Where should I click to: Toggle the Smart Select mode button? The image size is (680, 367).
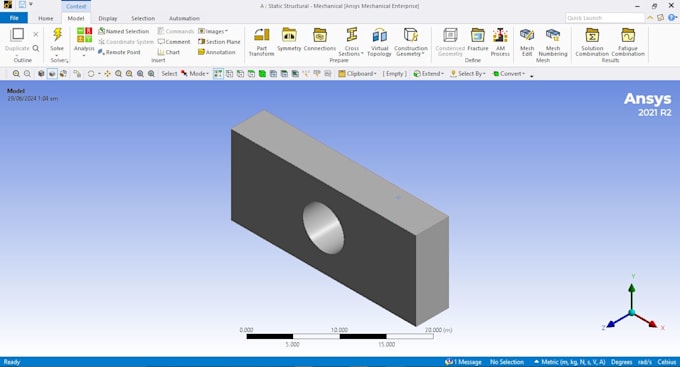click(x=218, y=74)
